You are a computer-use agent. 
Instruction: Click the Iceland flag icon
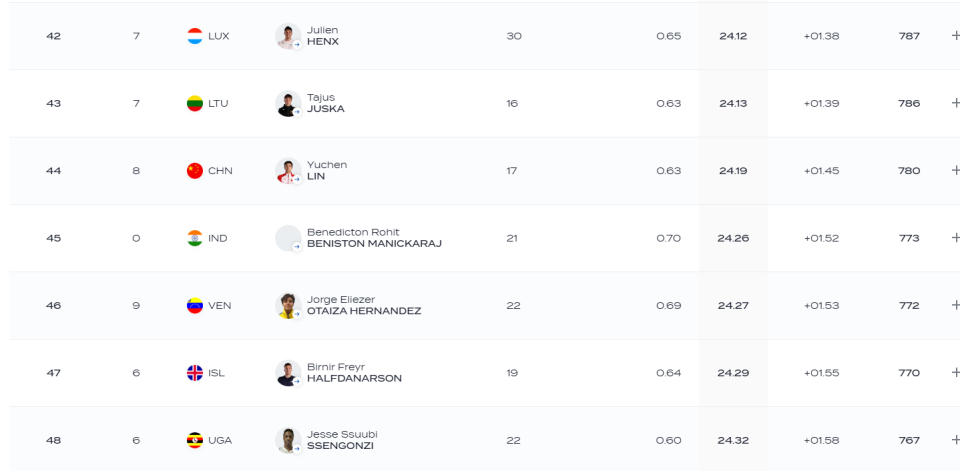195,373
